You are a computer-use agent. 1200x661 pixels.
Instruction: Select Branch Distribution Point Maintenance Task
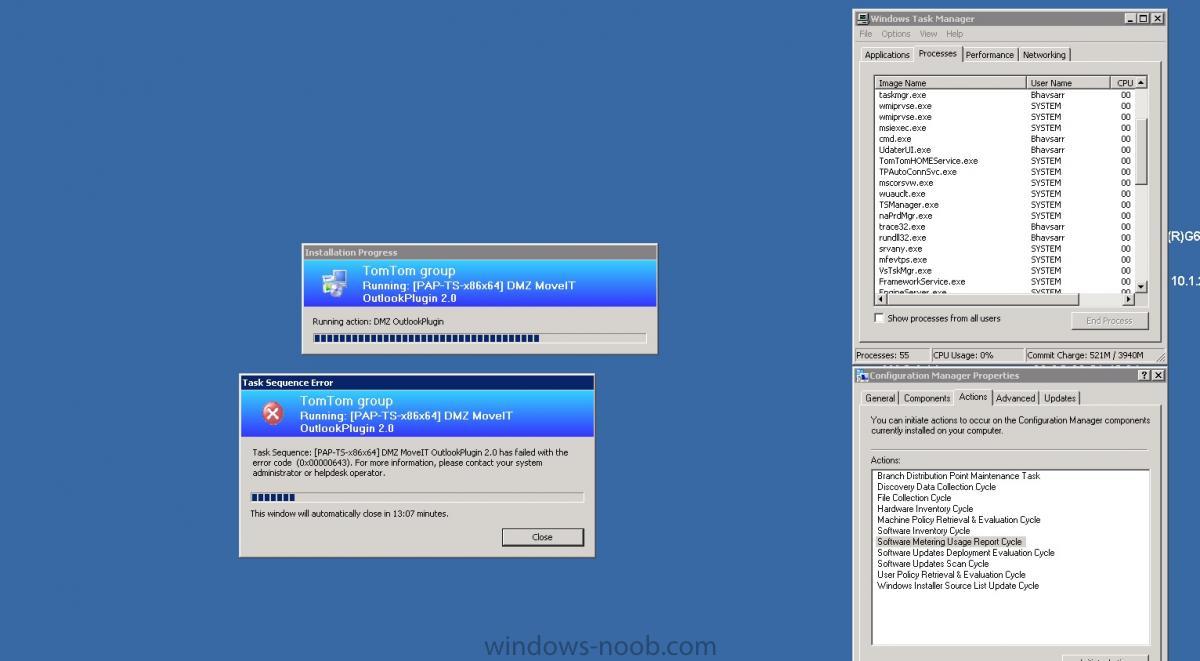pyautogui.click(x=958, y=476)
